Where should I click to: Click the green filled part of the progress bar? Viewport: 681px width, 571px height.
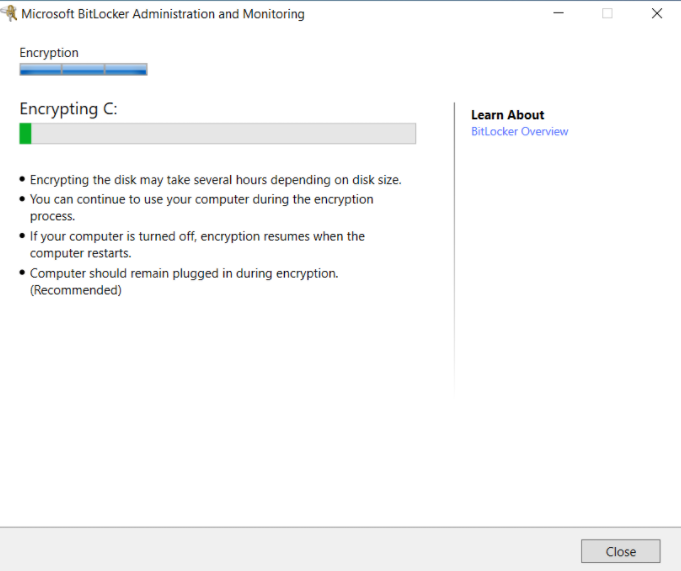(26, 134)
